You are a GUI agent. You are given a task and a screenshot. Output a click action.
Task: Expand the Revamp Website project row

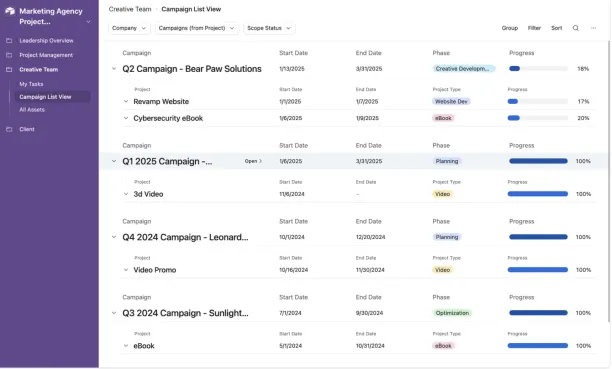tap(126, 102)
